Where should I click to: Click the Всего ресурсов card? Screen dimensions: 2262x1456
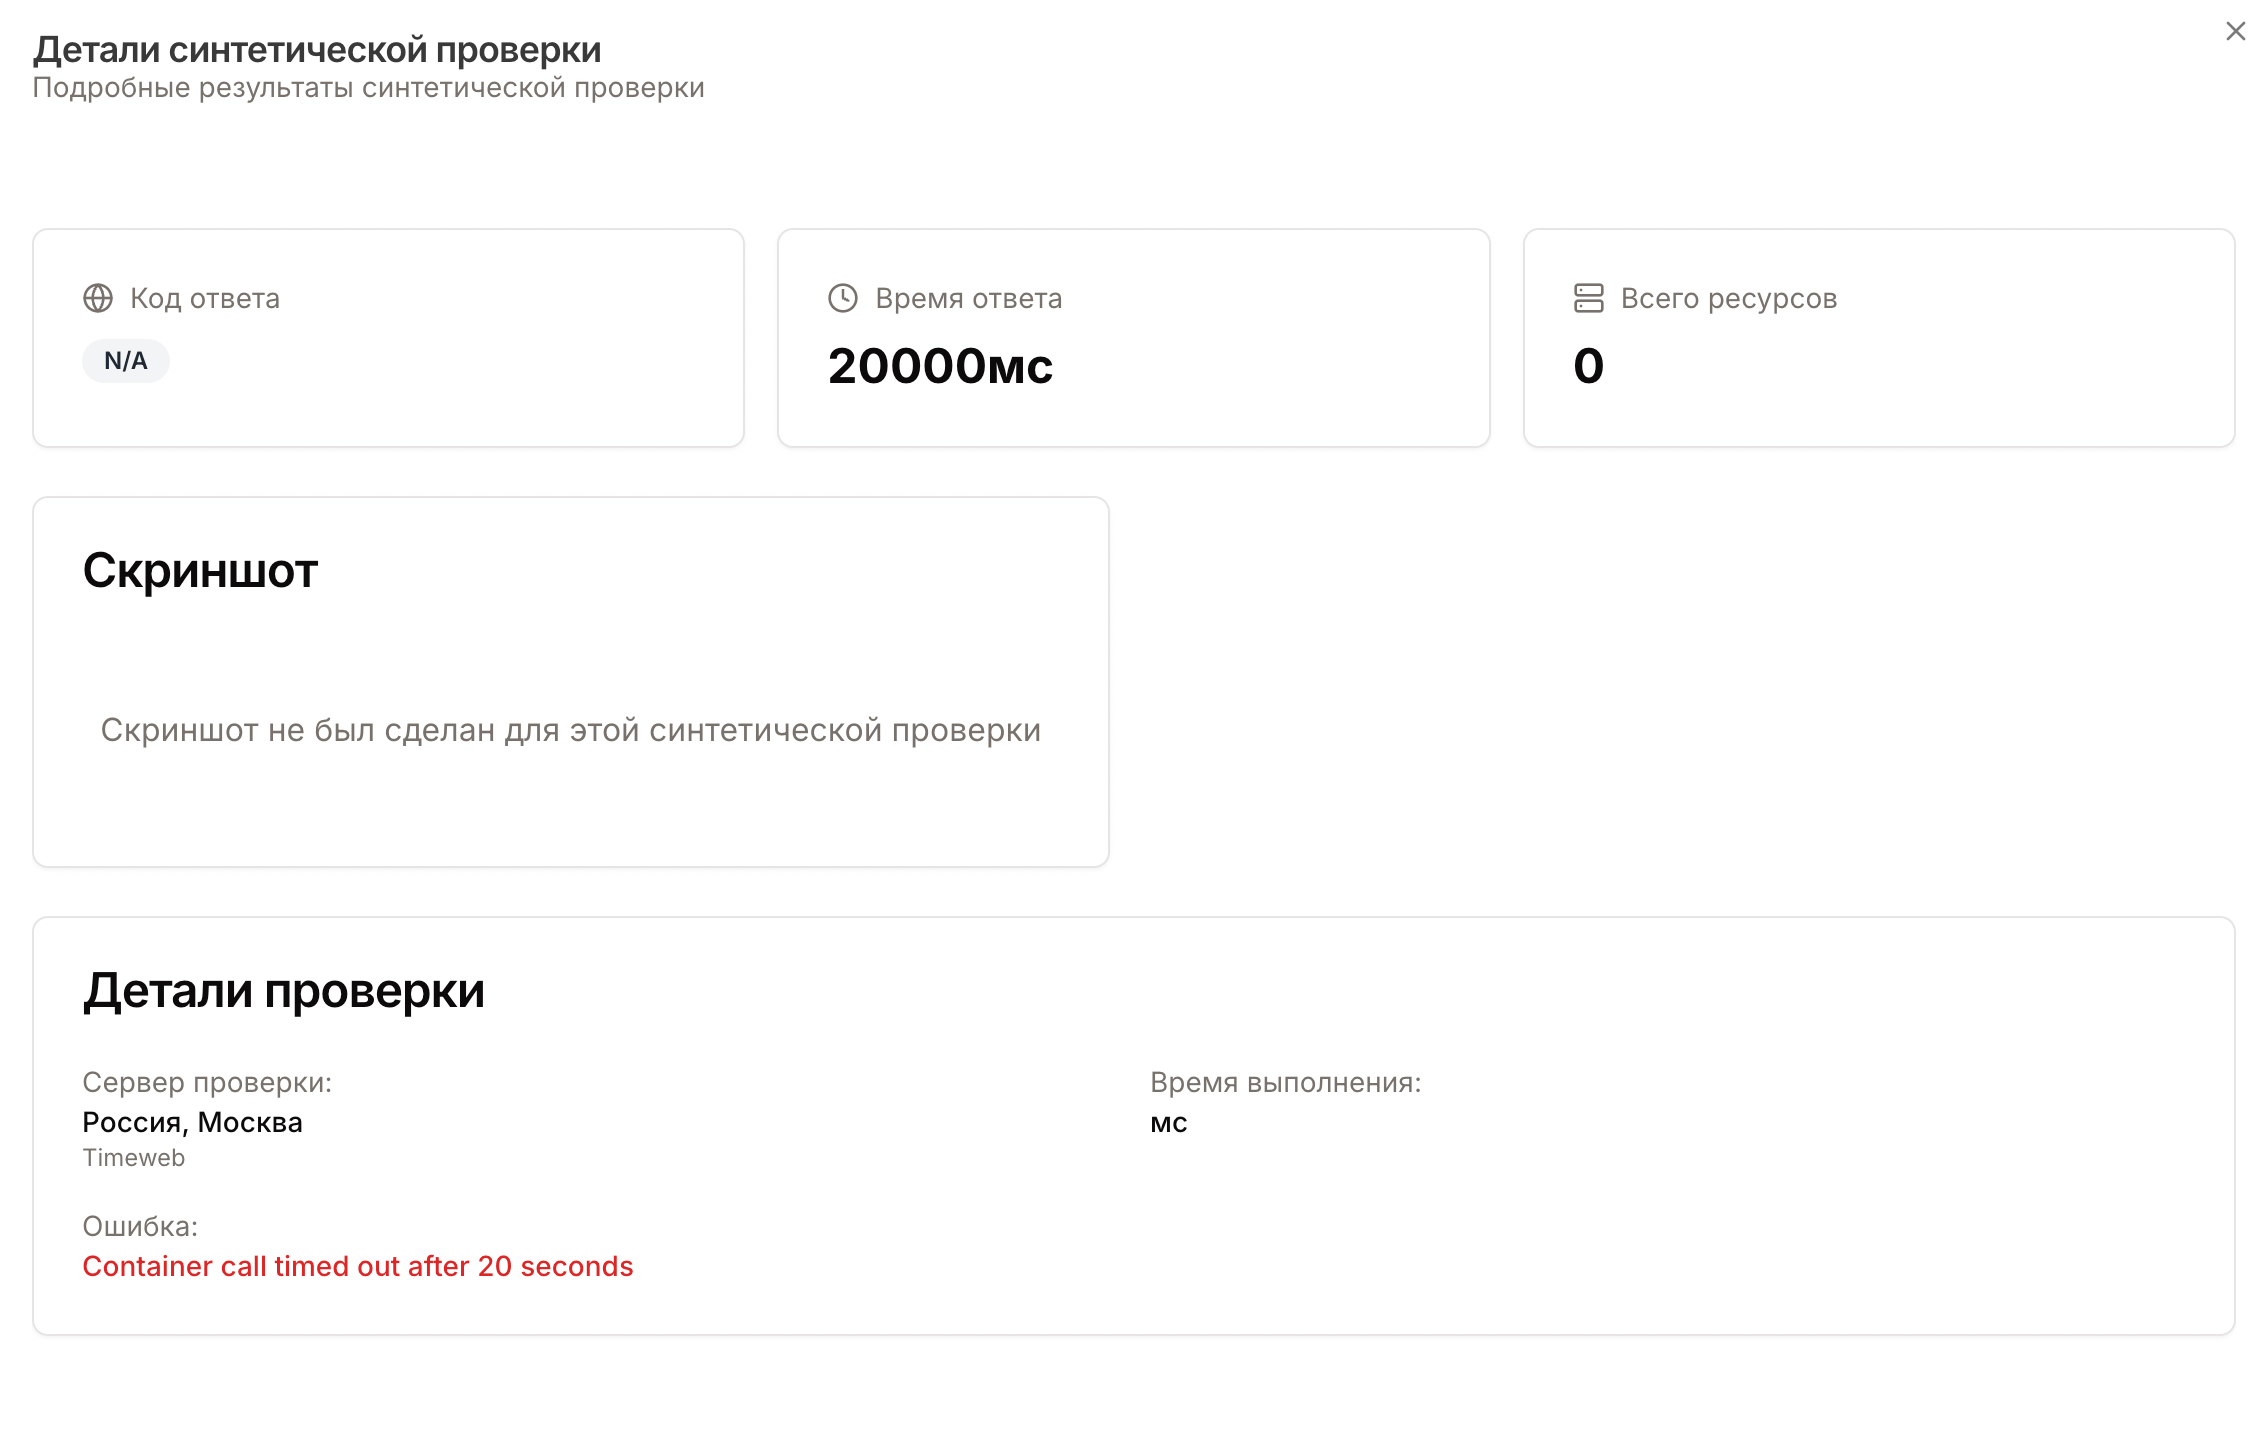(x=1878, y=337)
